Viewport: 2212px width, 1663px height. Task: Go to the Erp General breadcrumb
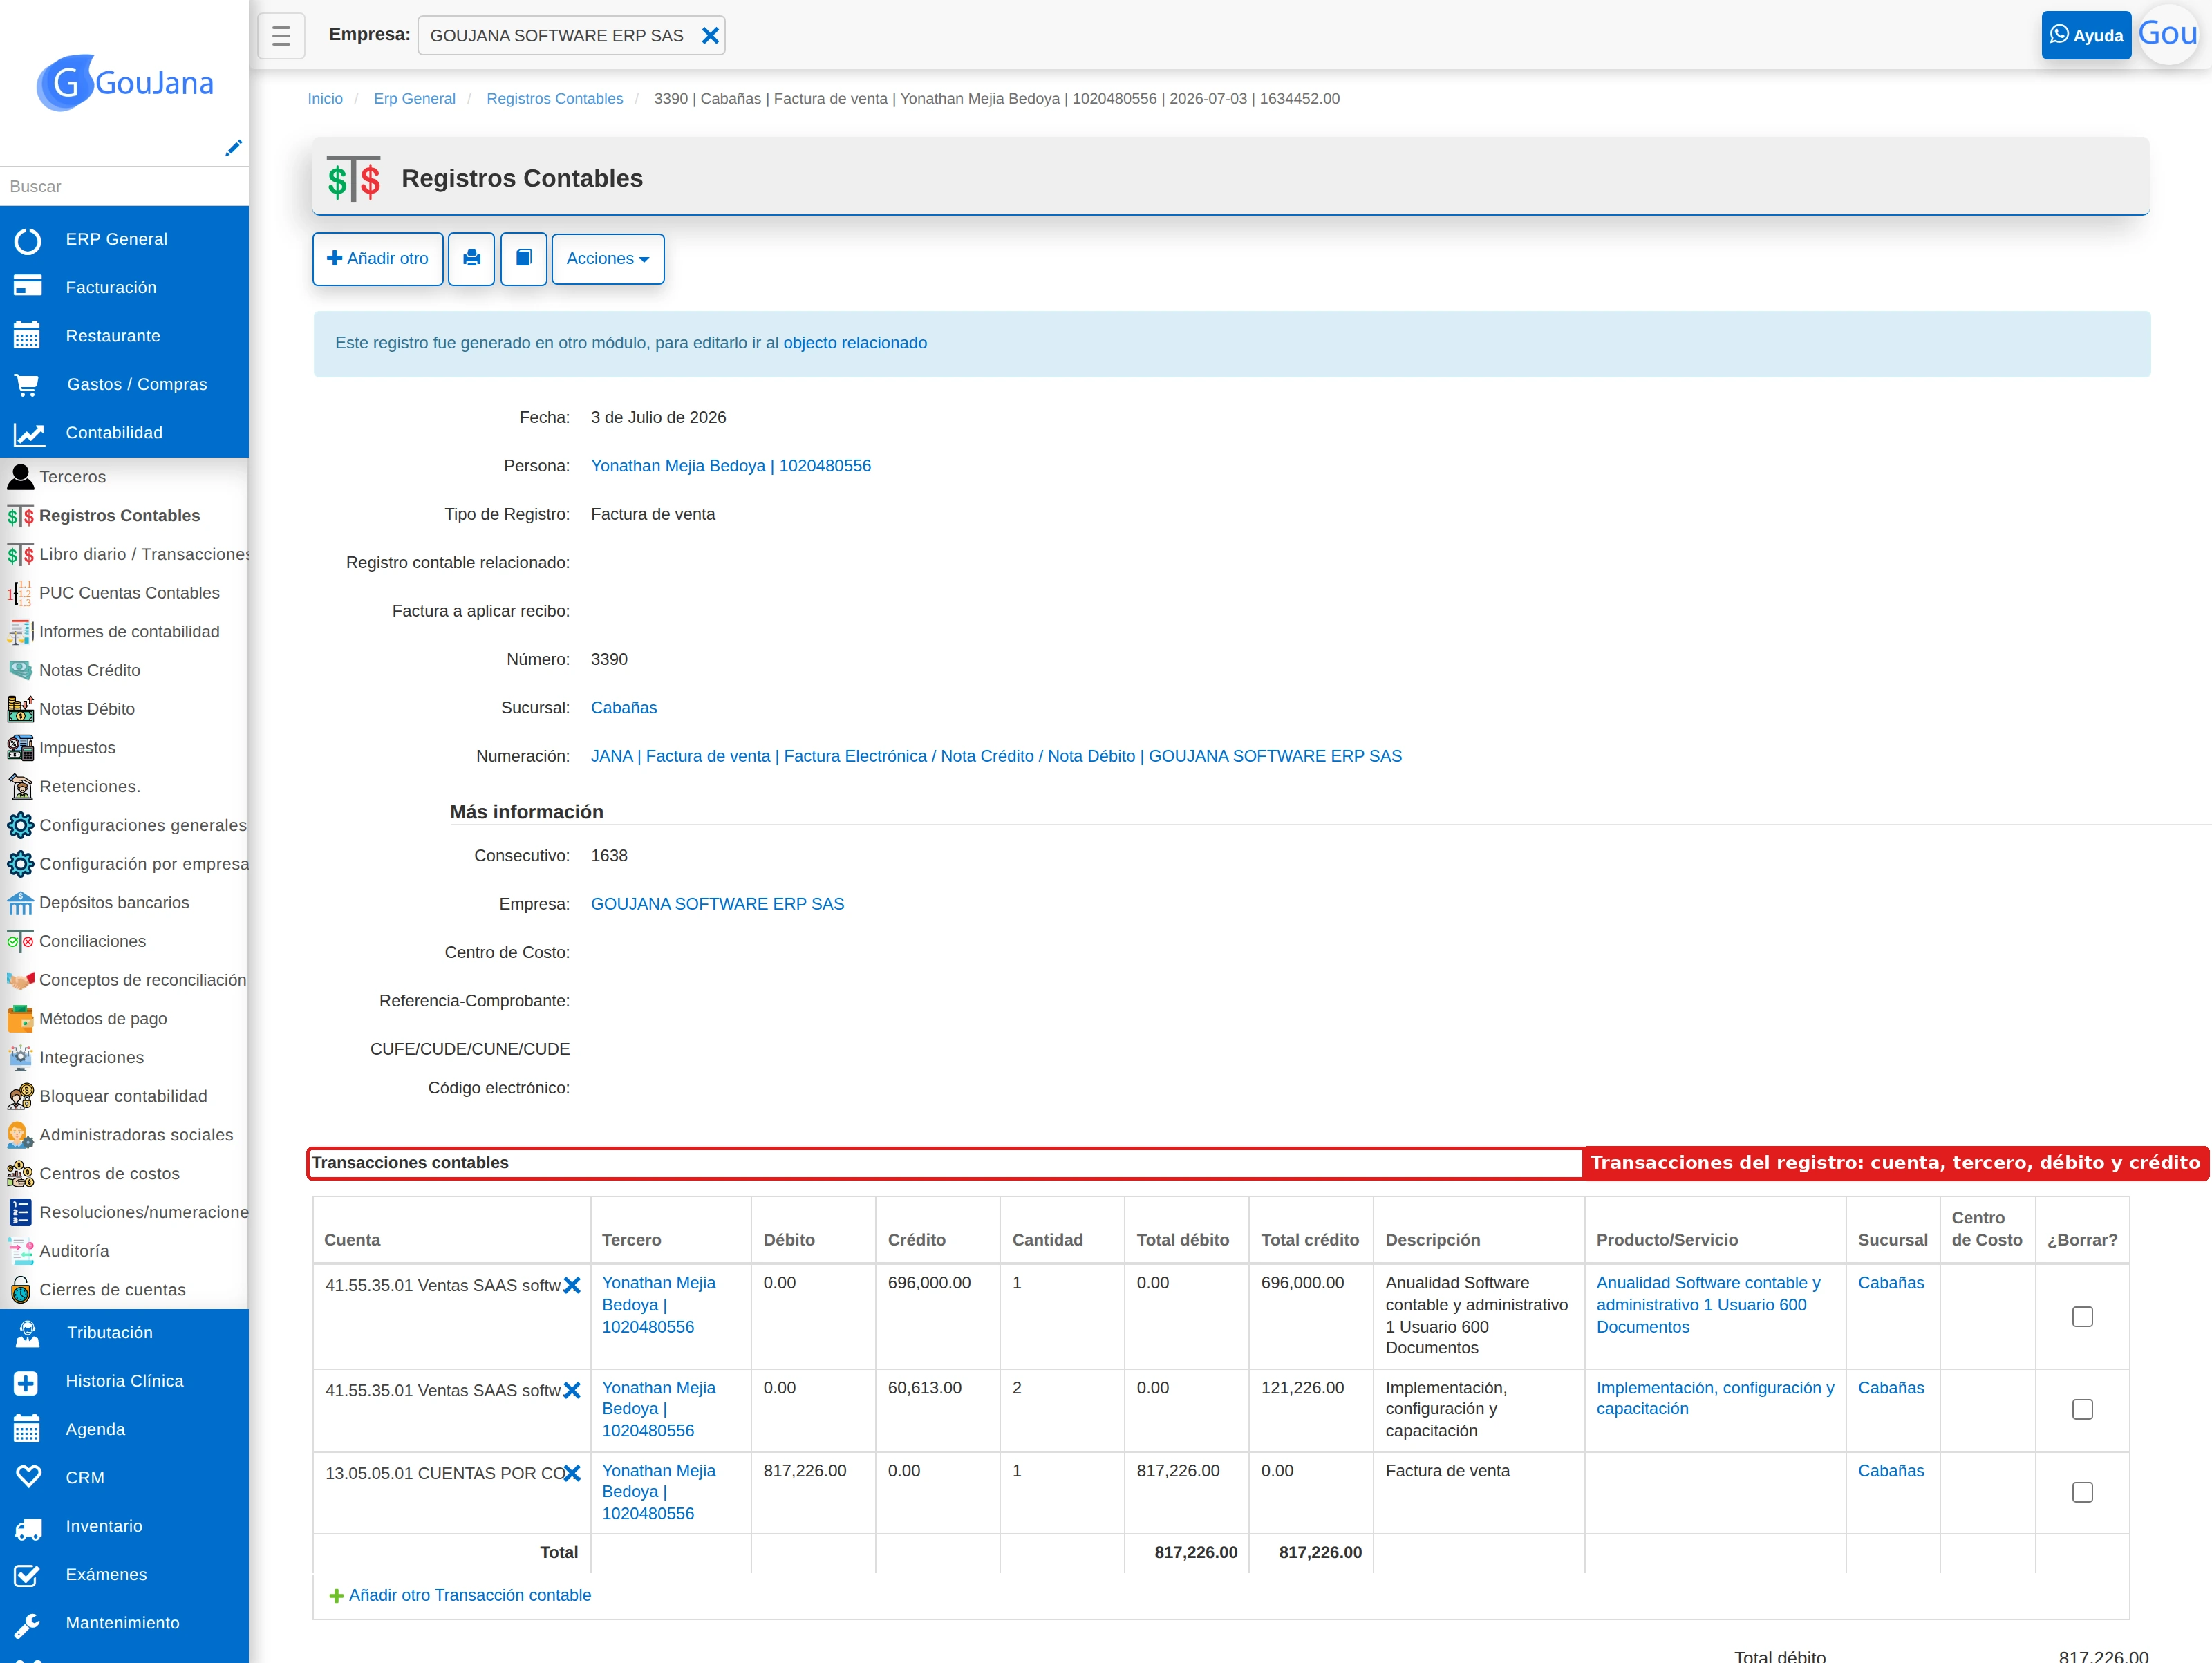pyautogui.click(x=414, y=98)
